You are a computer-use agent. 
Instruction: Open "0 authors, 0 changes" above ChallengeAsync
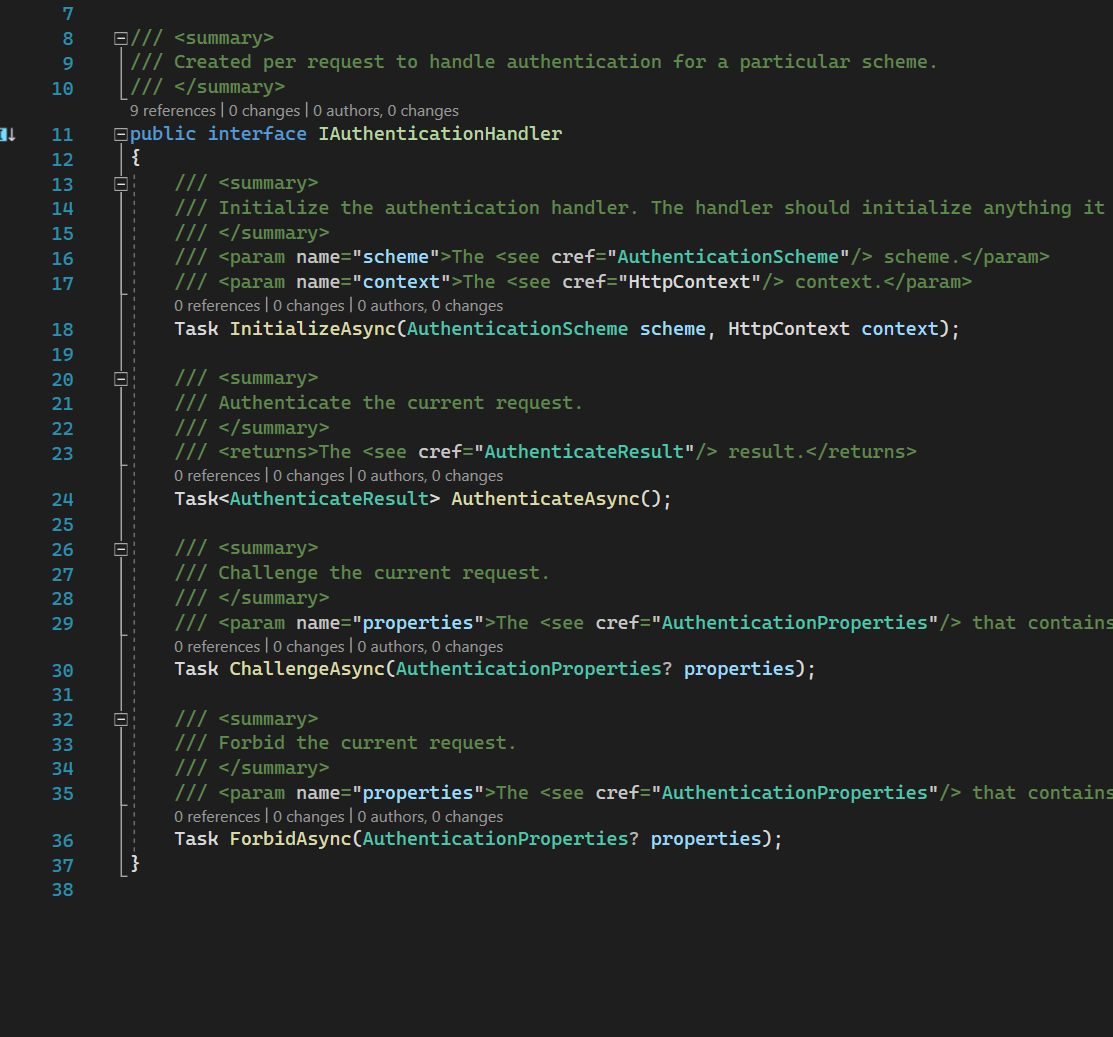coord(430,647)
